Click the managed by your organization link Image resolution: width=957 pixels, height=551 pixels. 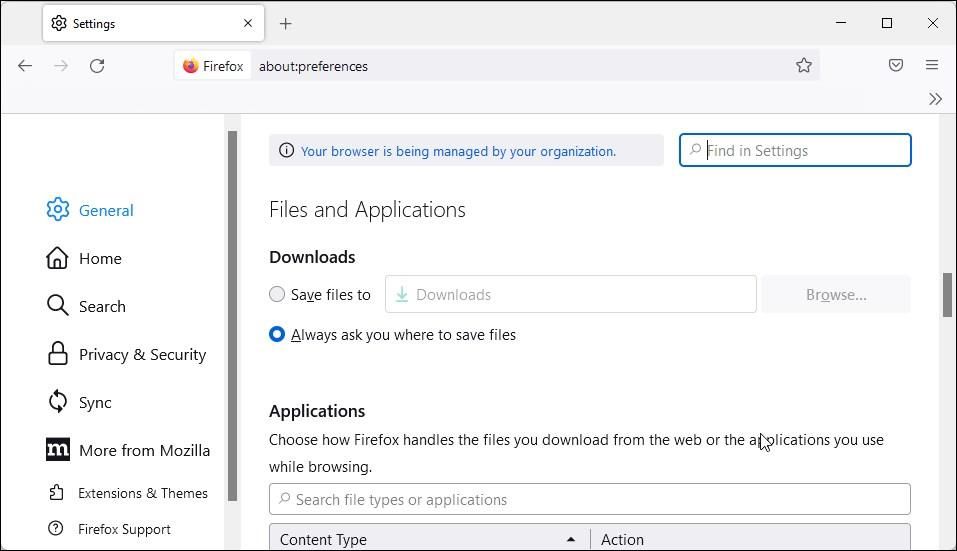(458, 151)
